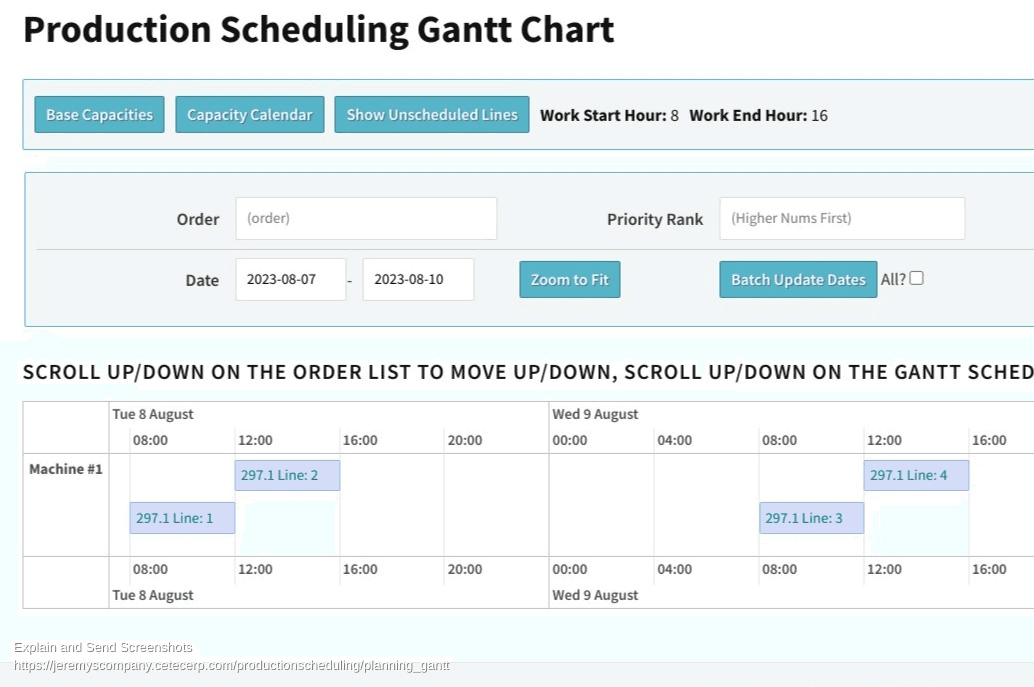Click the top Tue 8 August header
This screenshot has width=1034, height=687.
pos(153,414)
